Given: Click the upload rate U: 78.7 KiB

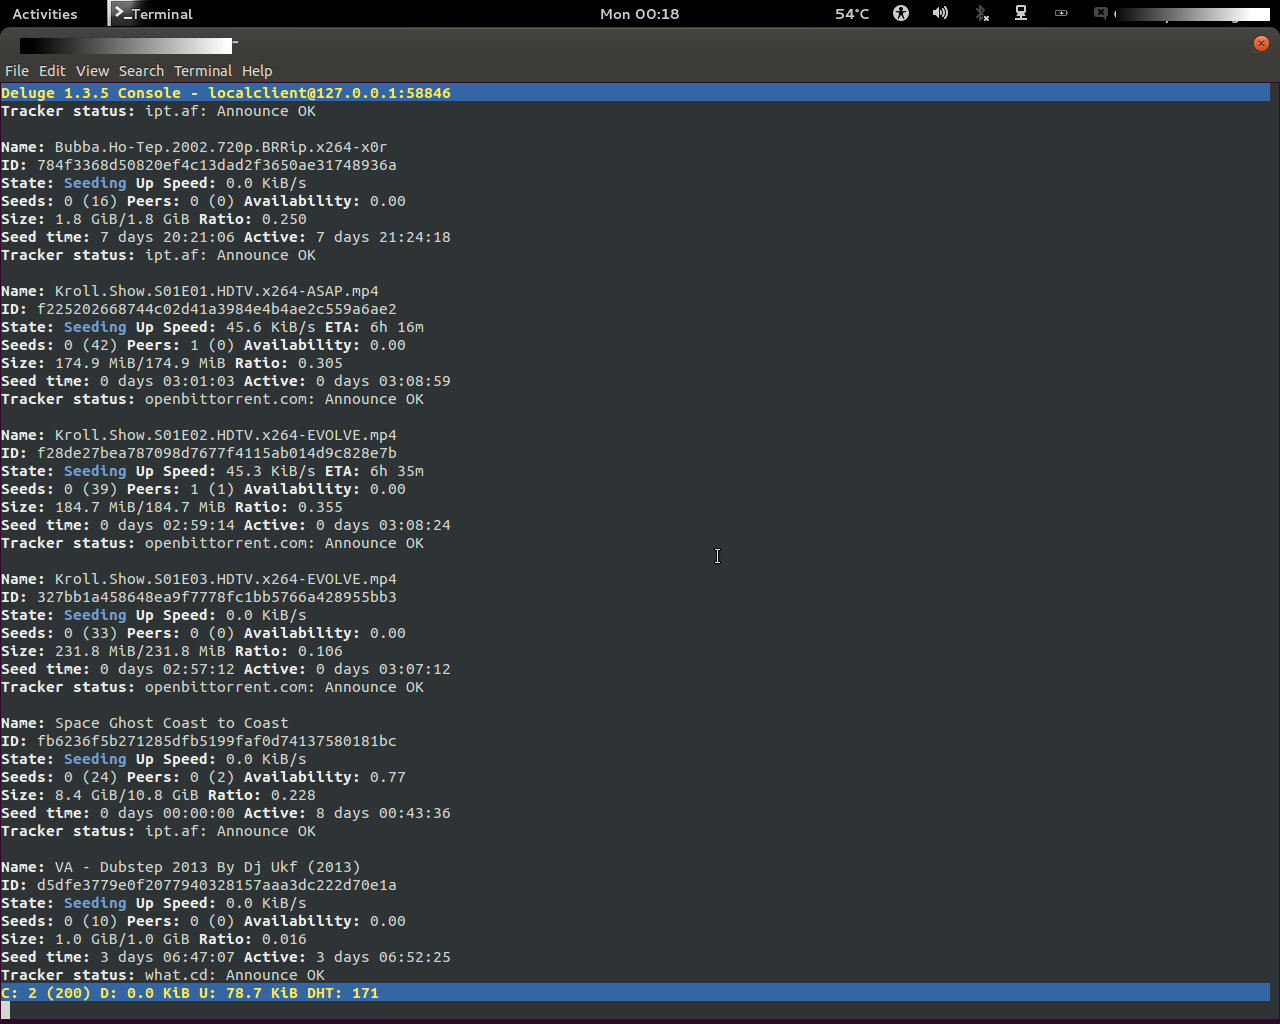Looking at the screenshot, I should point(248,993).
